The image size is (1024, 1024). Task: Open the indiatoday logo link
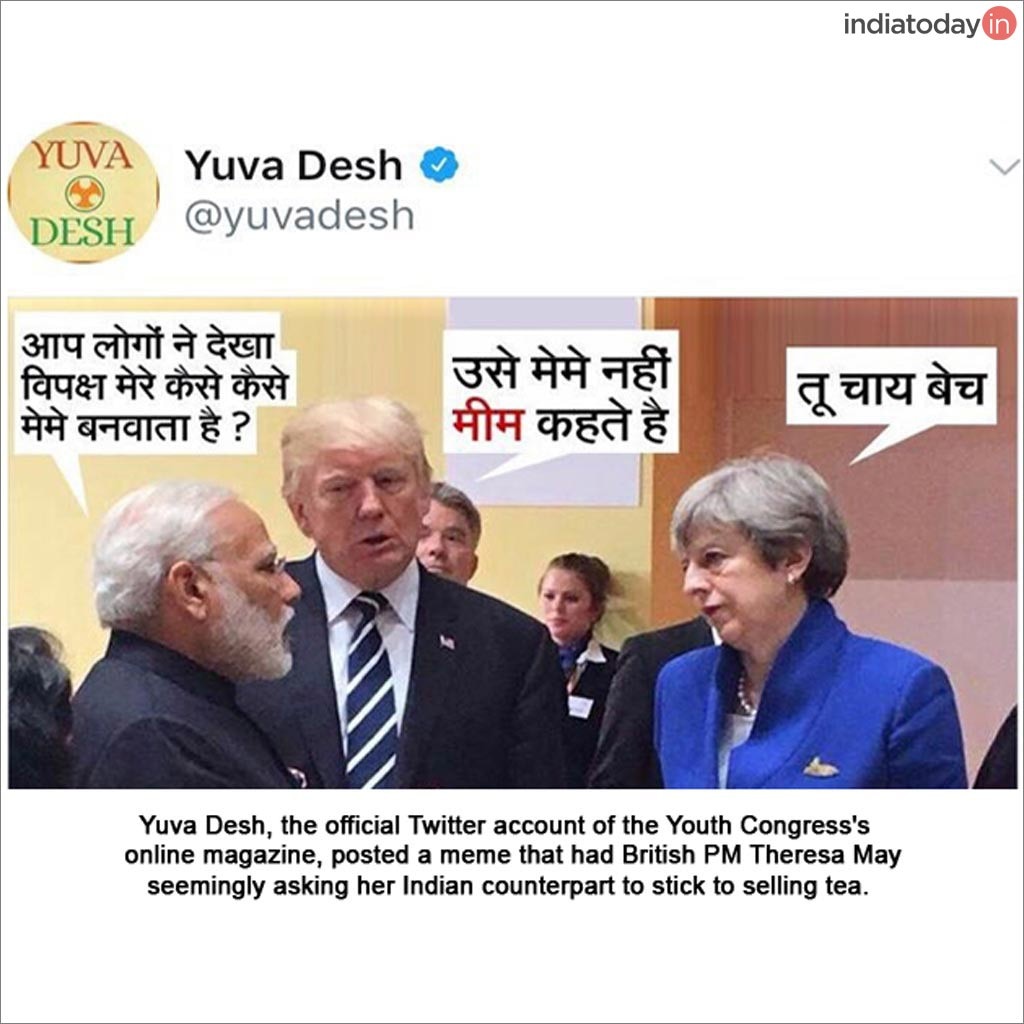coord(929,24)
